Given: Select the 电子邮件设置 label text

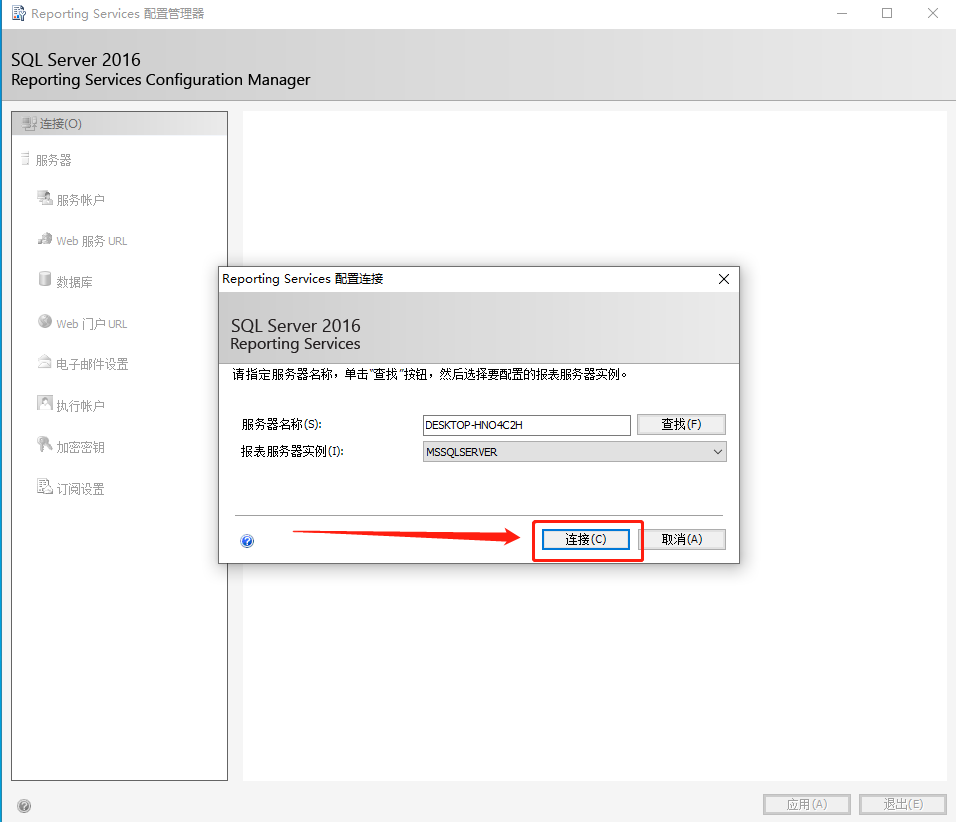Looking at the screenshot, I should click(x=92, y=365).
